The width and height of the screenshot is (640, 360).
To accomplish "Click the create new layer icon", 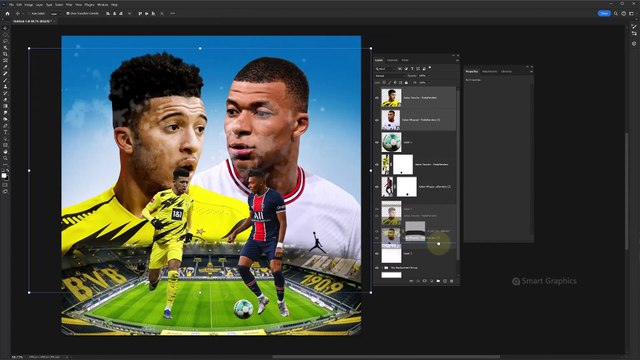I will pyautogui.click(x=445, y=281).
